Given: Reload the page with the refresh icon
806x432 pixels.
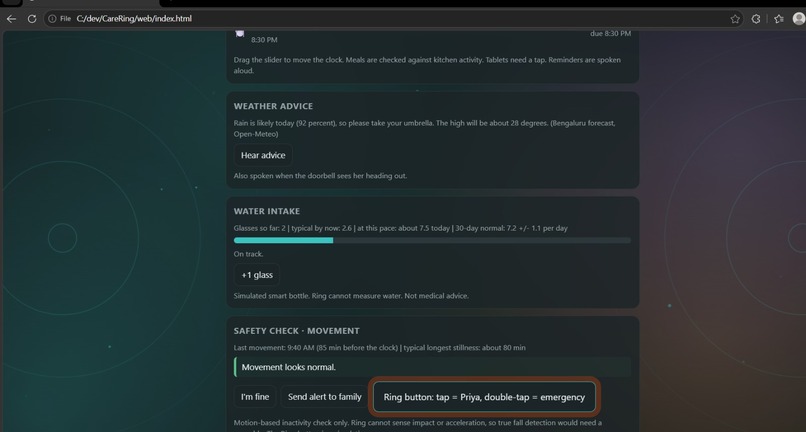Looking at the screenshot, I should 32,19.
